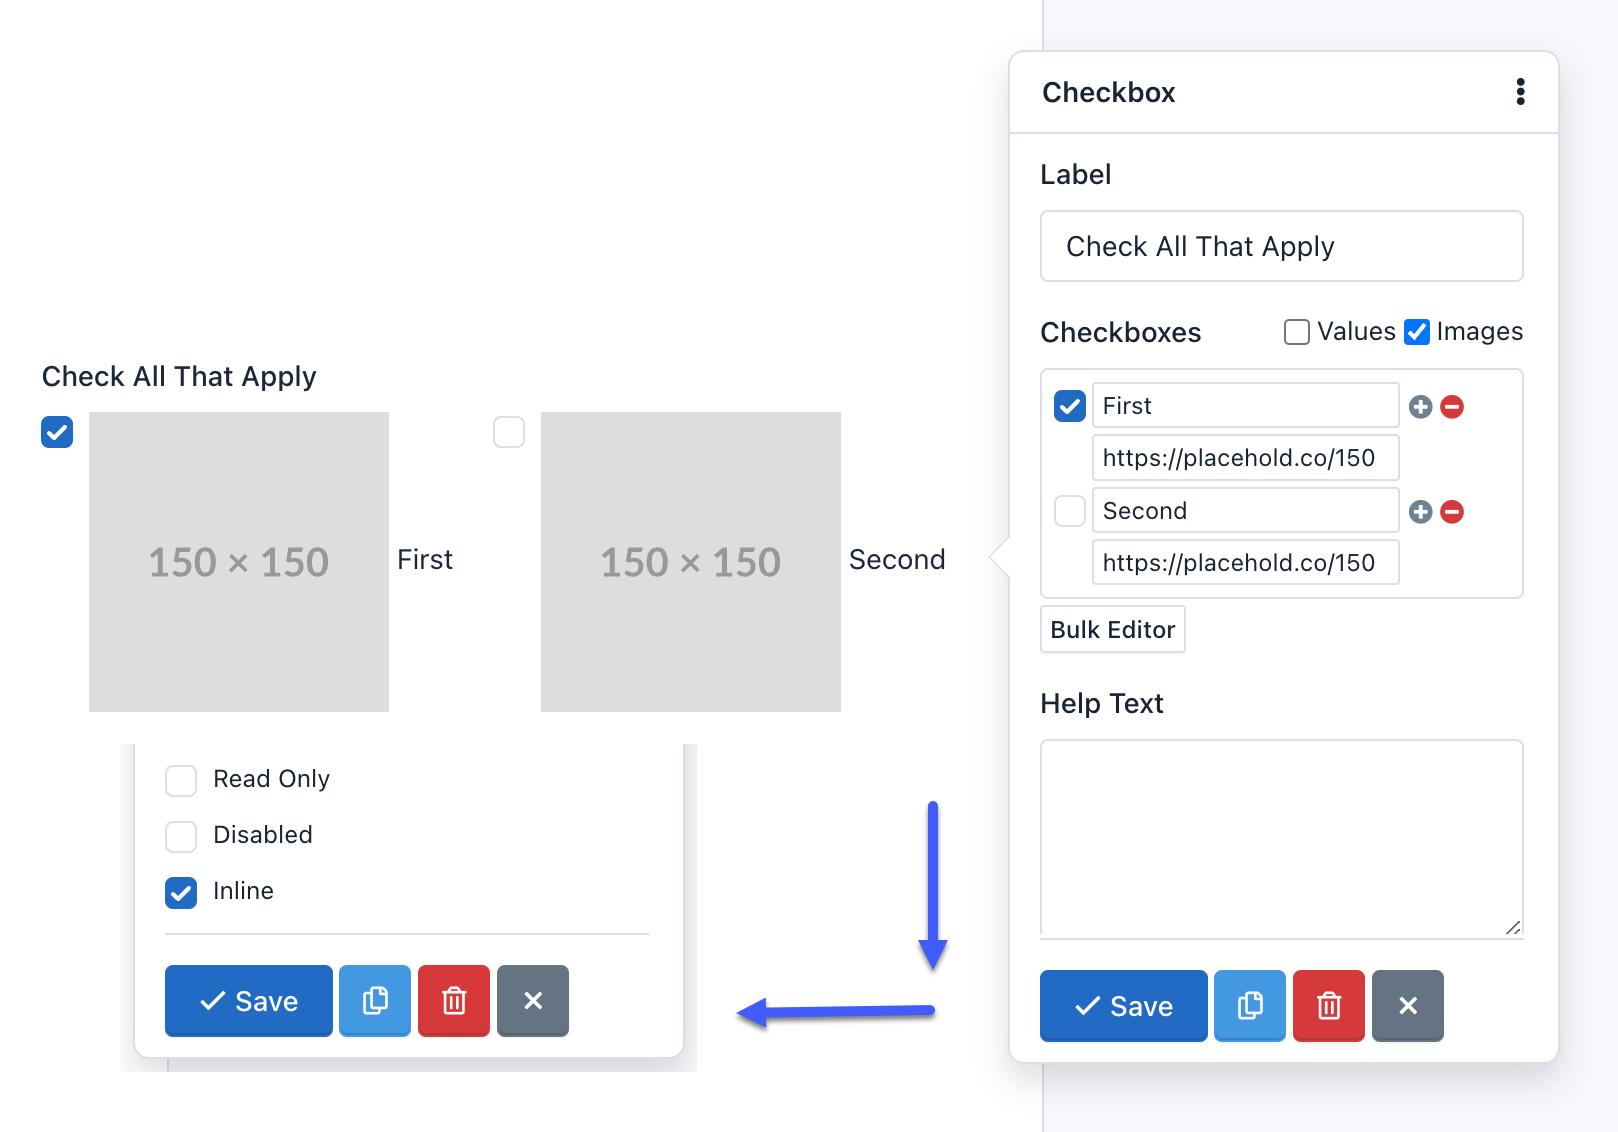Enable the Read Only option
This screenshot has width=1618, height=1132.
click(x=181, y=780)
